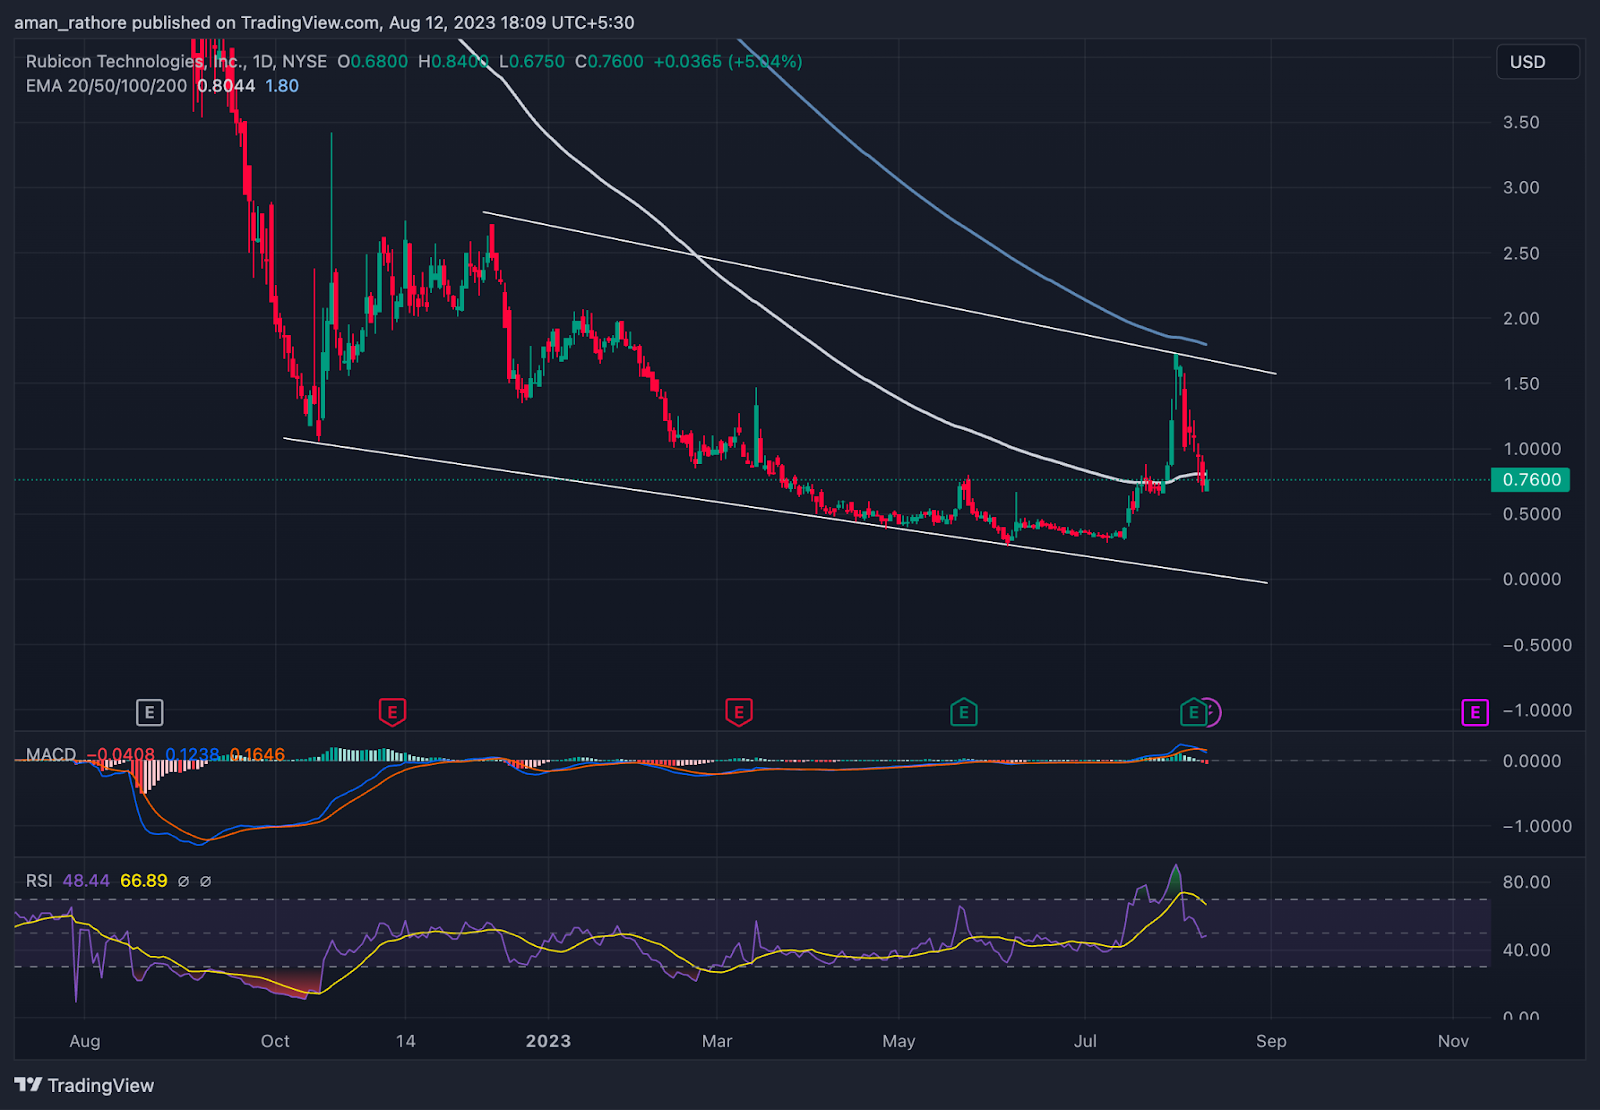
Task: Click the −0.5000 price axis label
Action: [1537, 645]
